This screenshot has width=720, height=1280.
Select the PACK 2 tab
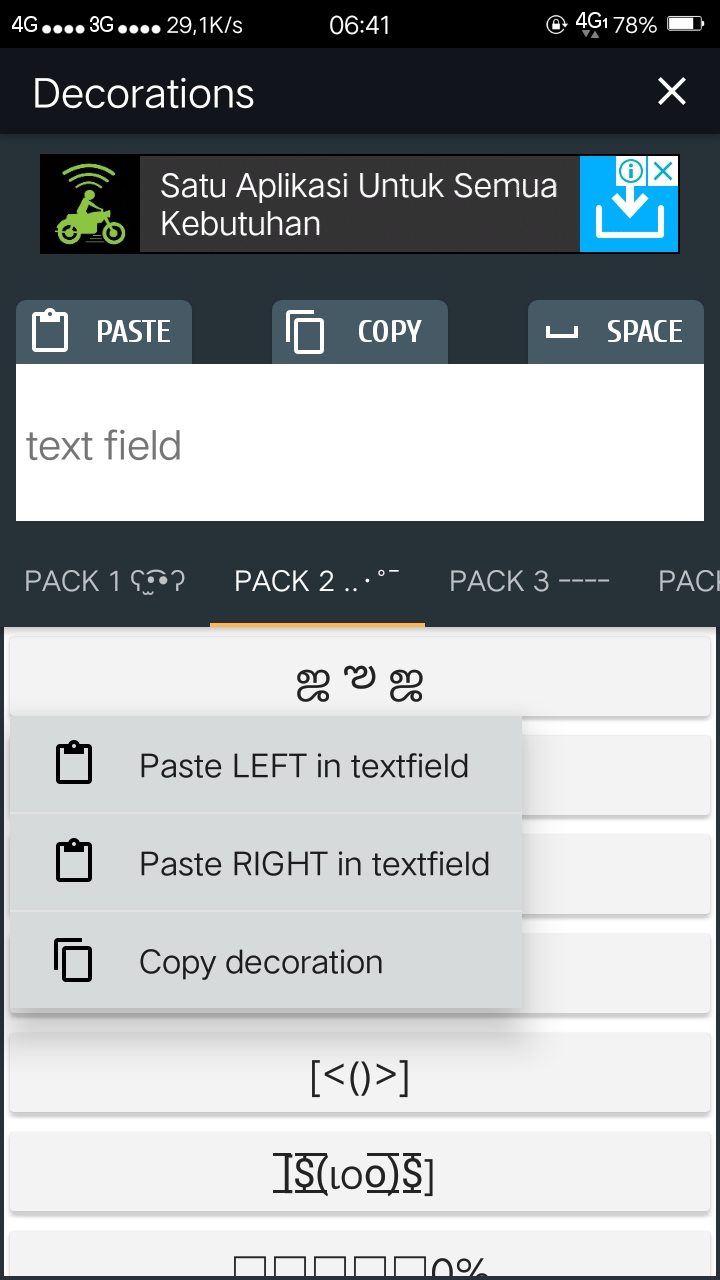[317, 581]
